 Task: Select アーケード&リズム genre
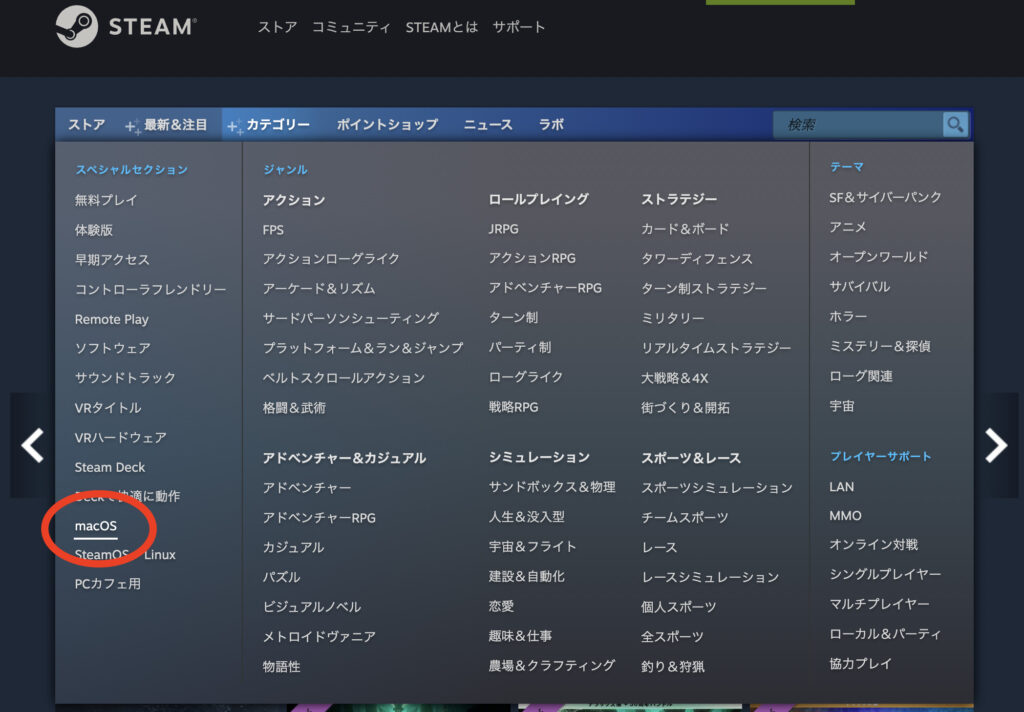(x=319, y=289)
